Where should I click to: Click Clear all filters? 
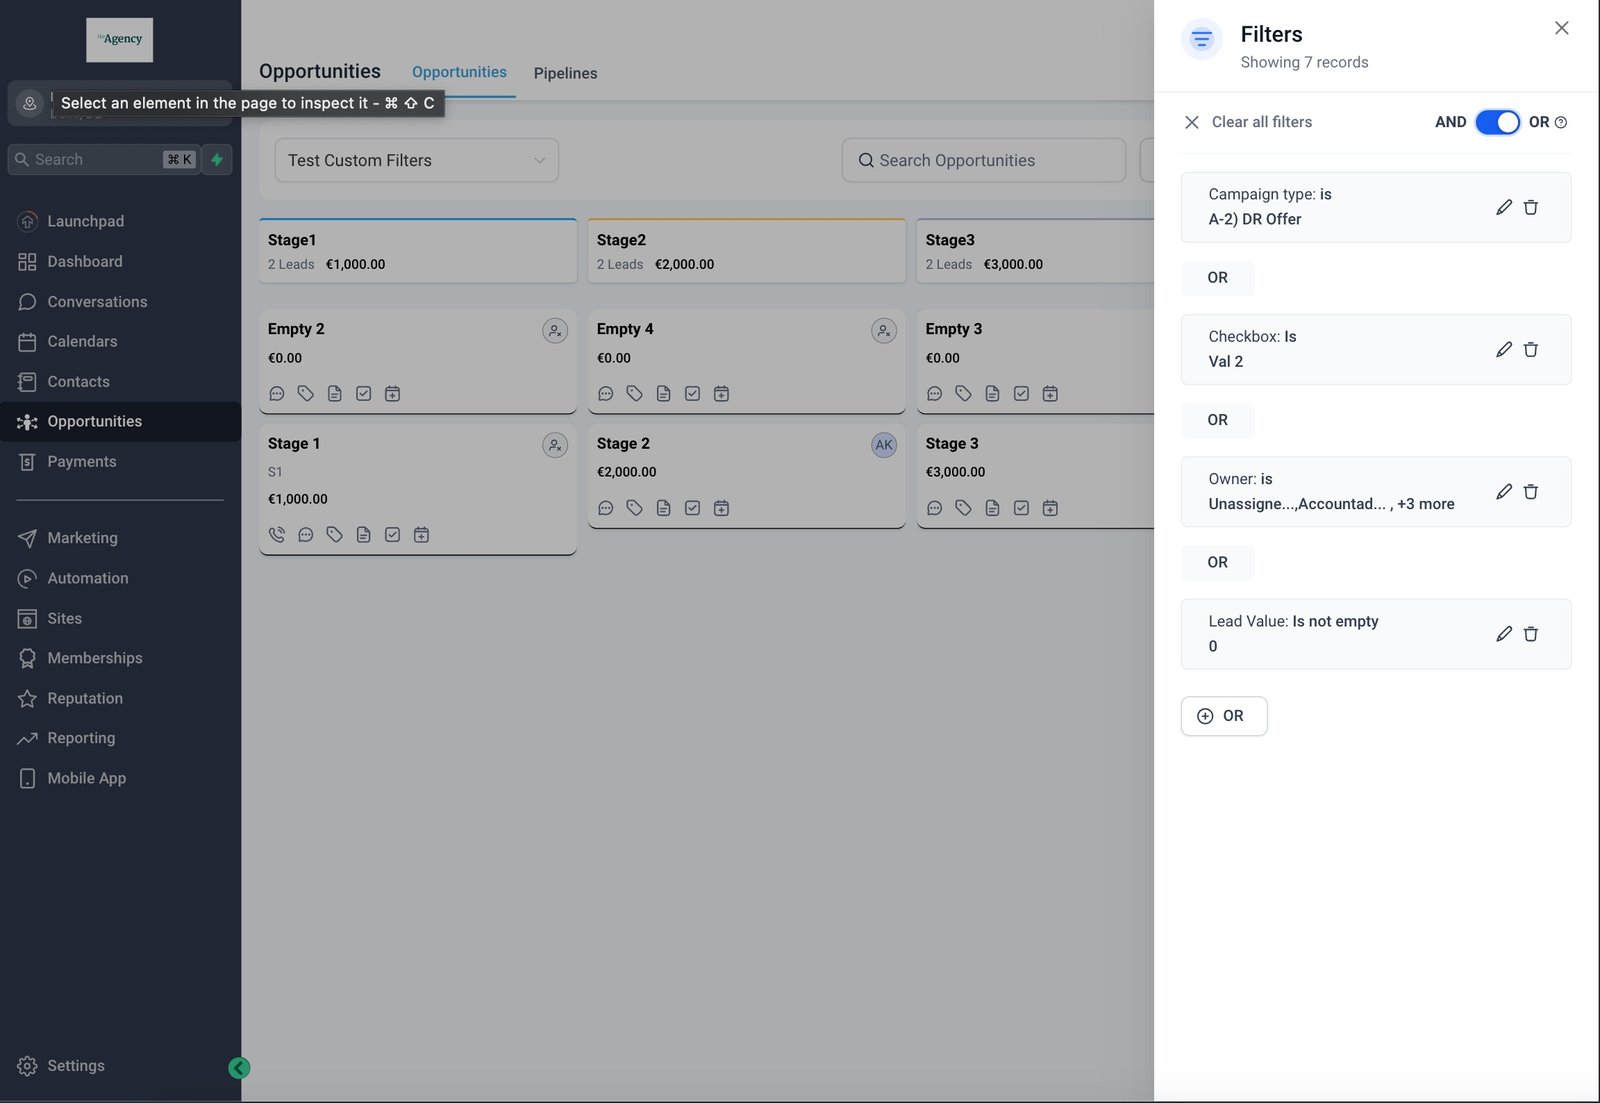[1249, 122]
